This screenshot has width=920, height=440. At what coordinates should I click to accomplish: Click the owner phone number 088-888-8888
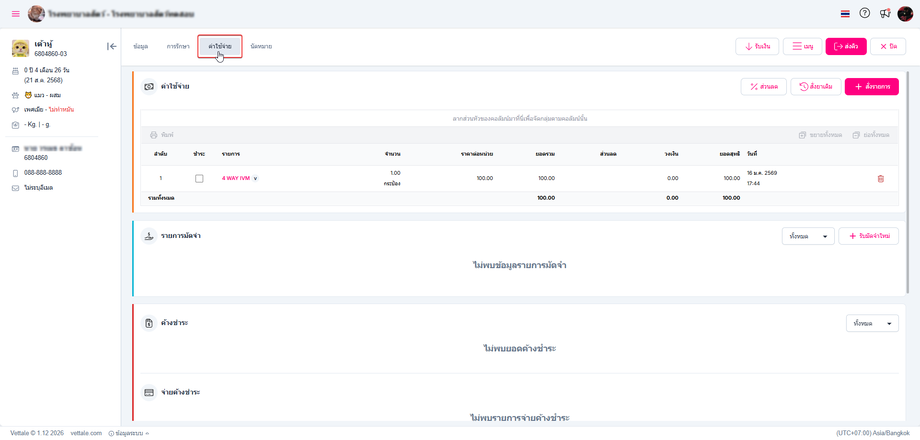(43, 173)
